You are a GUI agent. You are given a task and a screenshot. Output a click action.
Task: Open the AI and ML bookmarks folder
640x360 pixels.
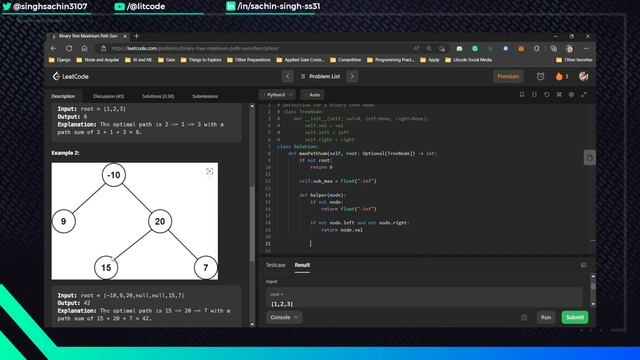138,60
